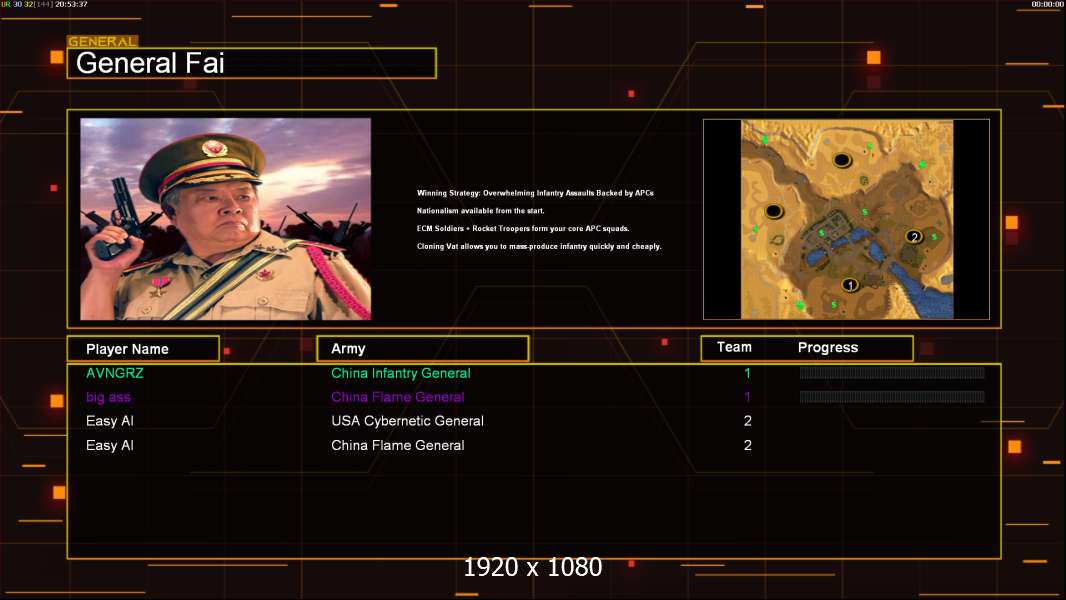The image size is (1066, 600).
Task: Click the 'big ass' player's progress bar
Action: click(x=892, y=397)
